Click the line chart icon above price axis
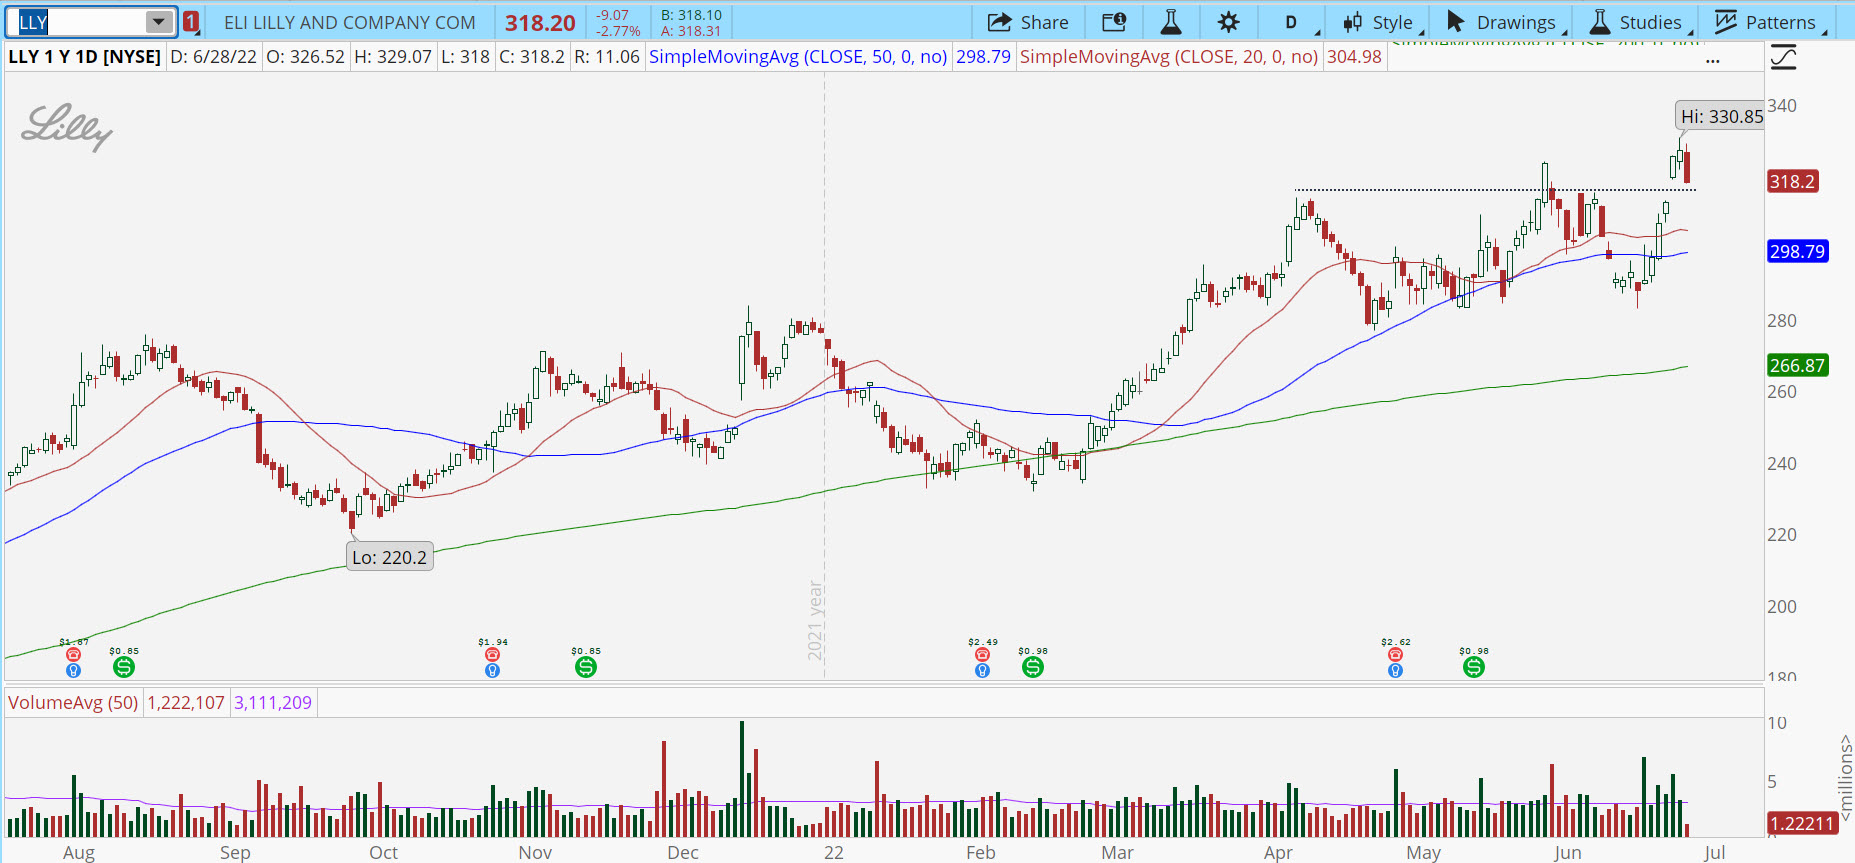Image resolution: width=1855 pixels, height=863 pixels. click(1783, 57)
